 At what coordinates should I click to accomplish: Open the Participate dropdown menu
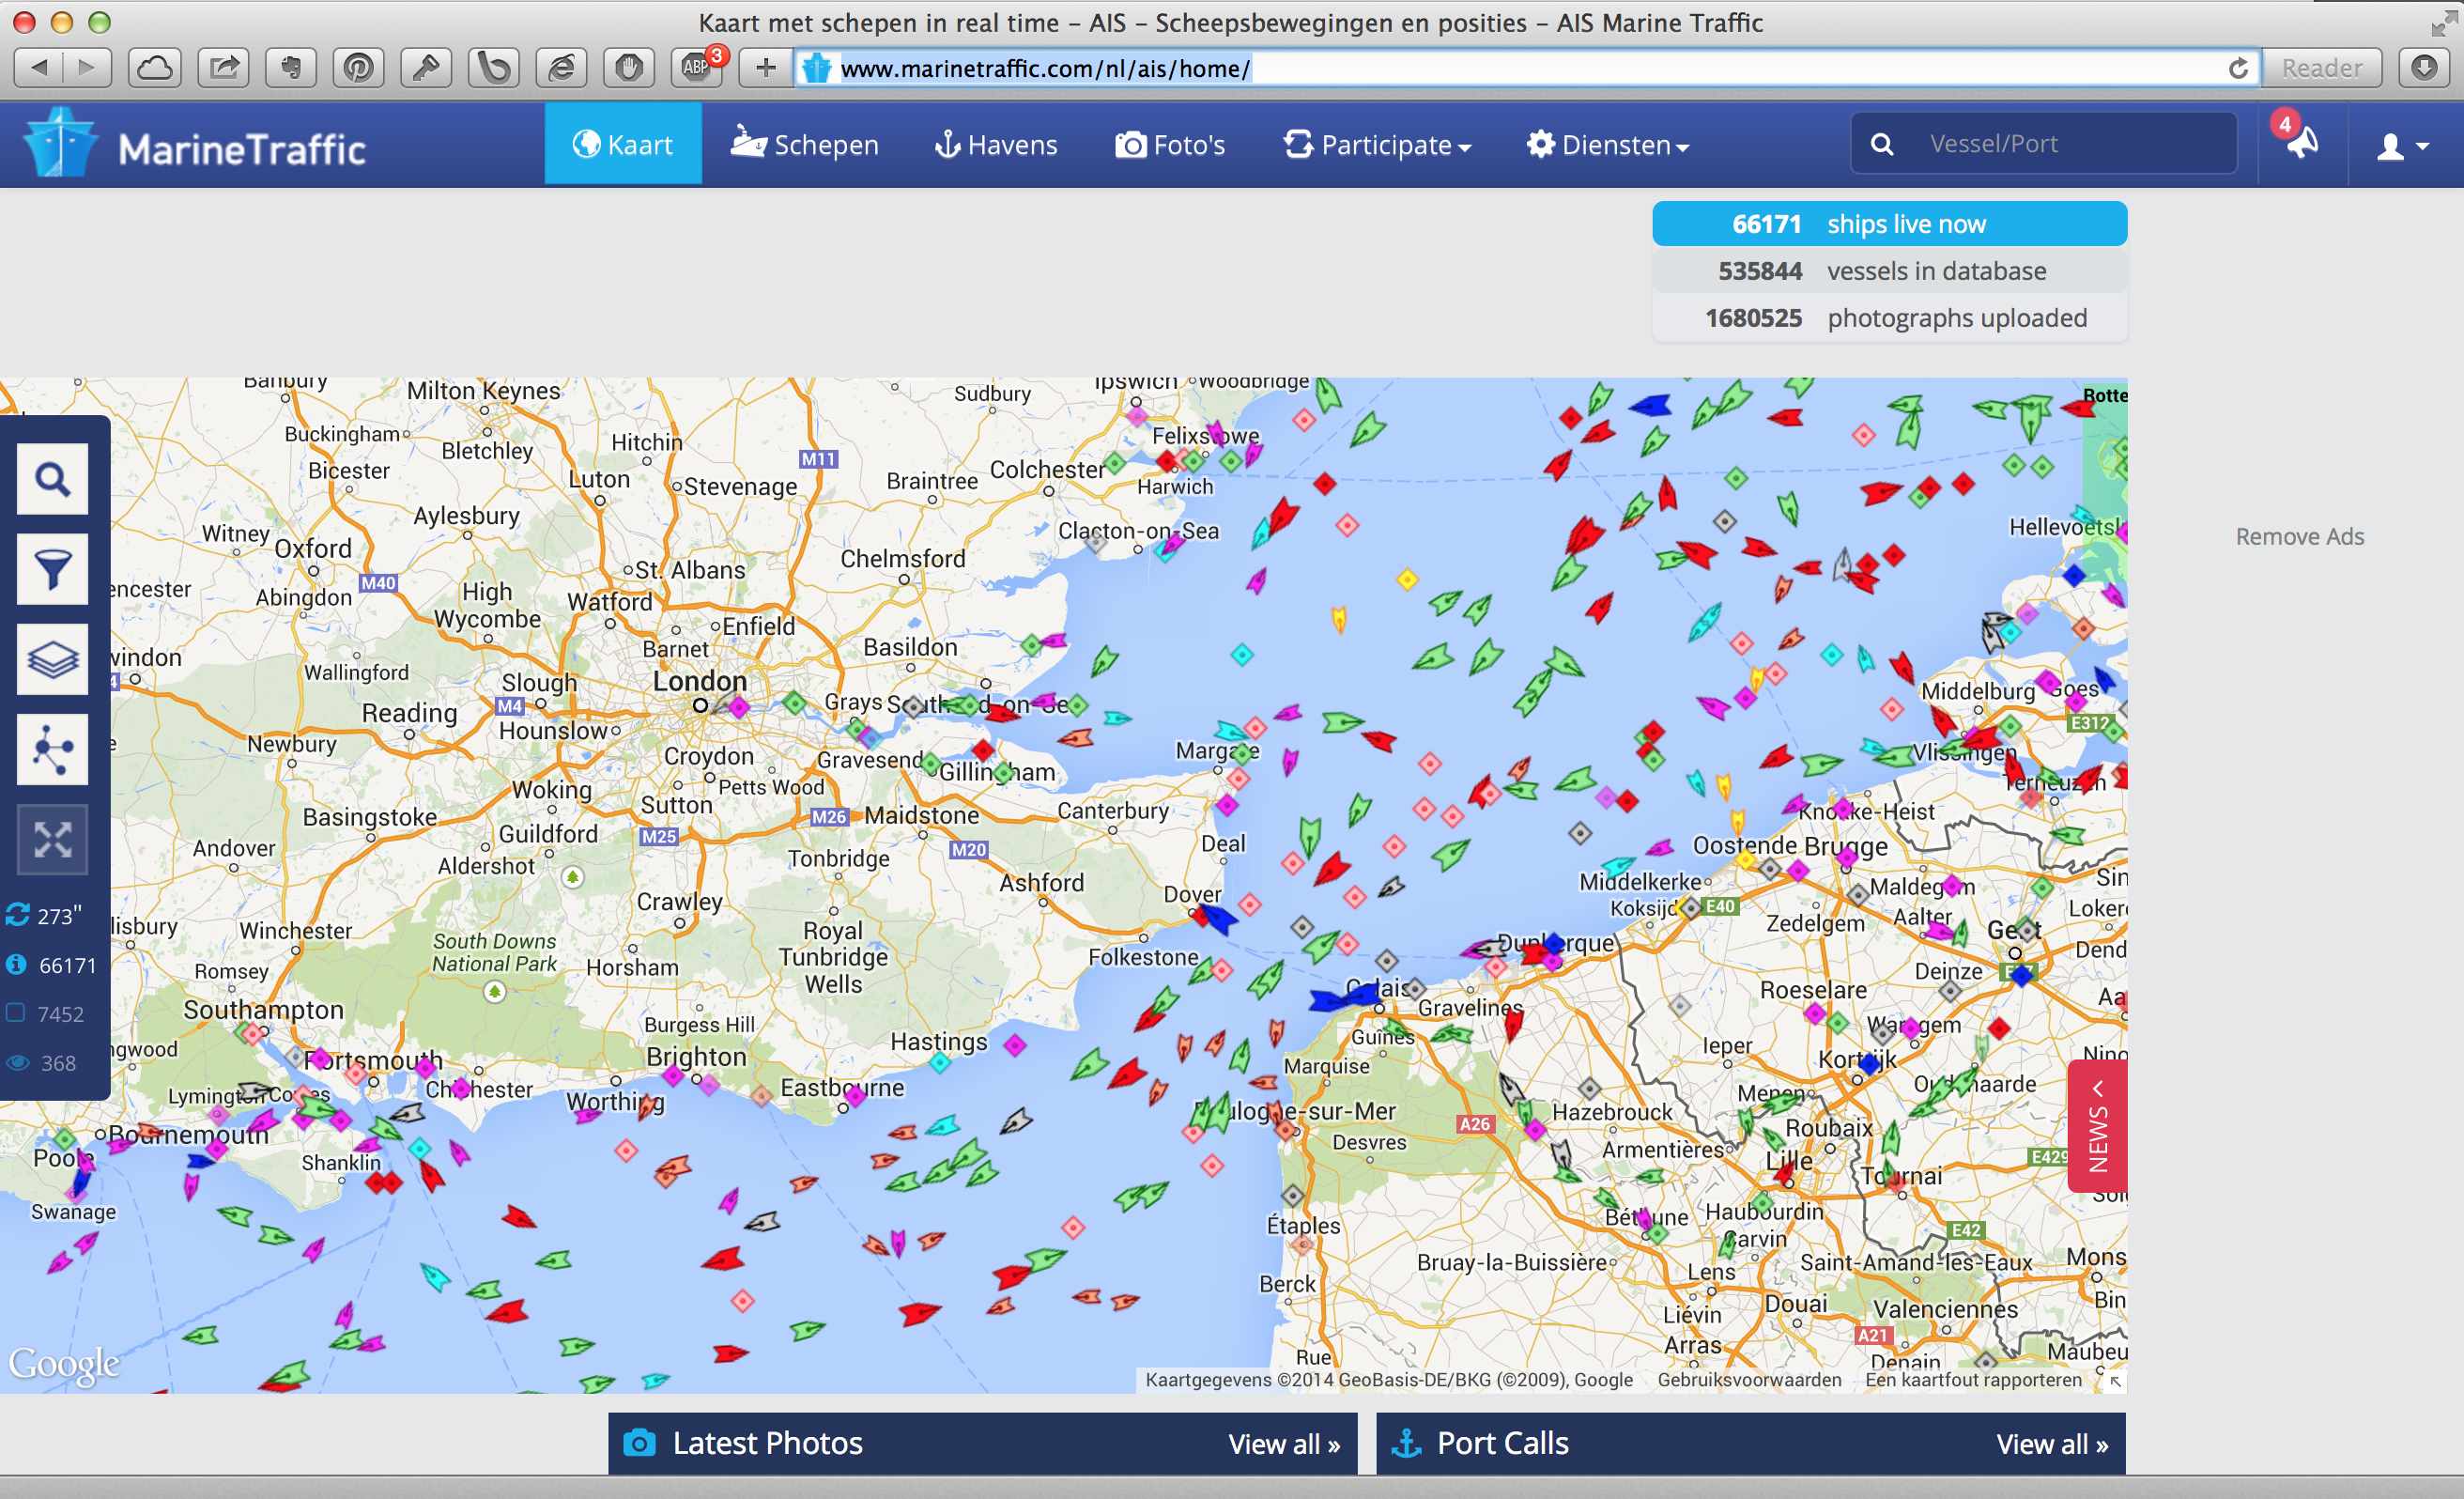click(x=1378, y=145)
